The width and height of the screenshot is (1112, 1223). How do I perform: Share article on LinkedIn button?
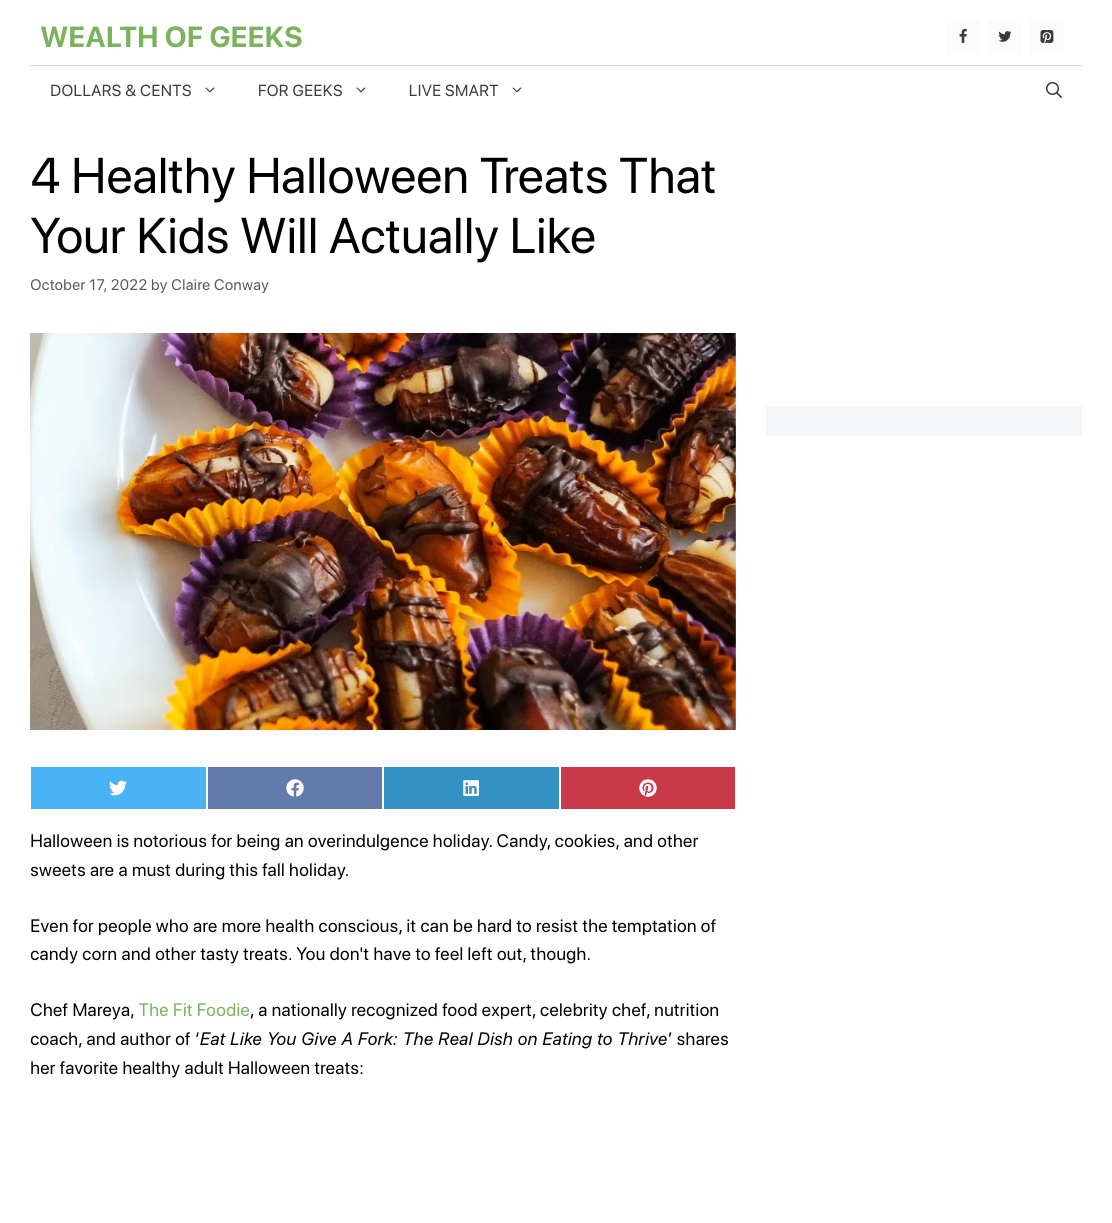point(471,788)
